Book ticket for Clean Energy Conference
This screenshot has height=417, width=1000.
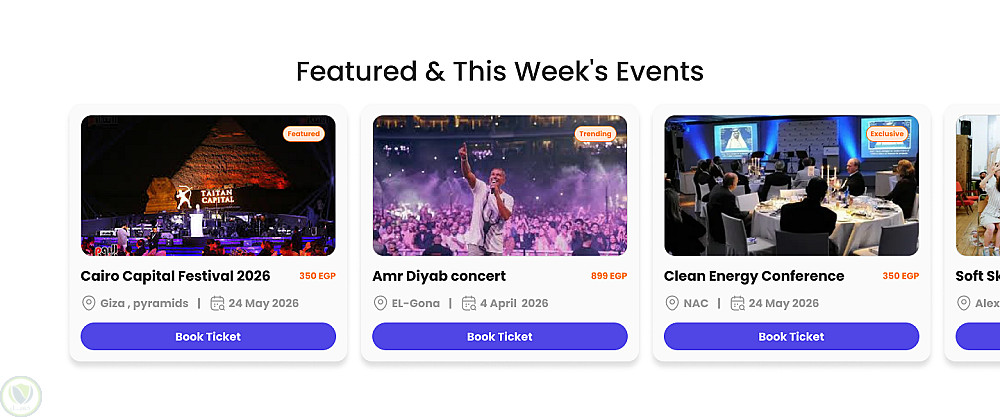pos(791,337)
